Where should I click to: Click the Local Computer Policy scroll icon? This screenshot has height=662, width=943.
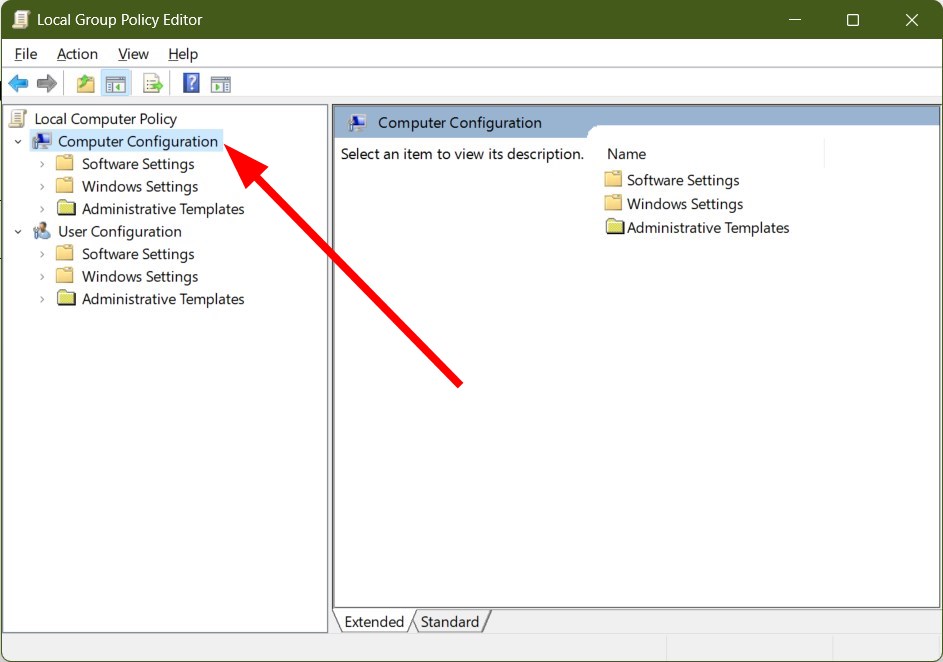pos(18,118)
